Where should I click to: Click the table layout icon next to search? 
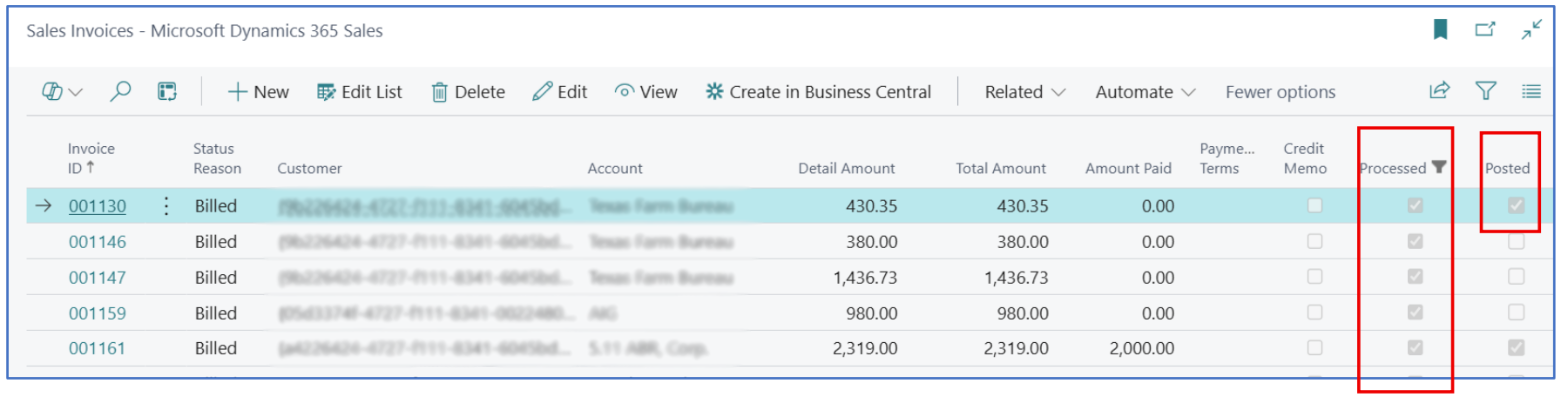(x=167, y=92)
